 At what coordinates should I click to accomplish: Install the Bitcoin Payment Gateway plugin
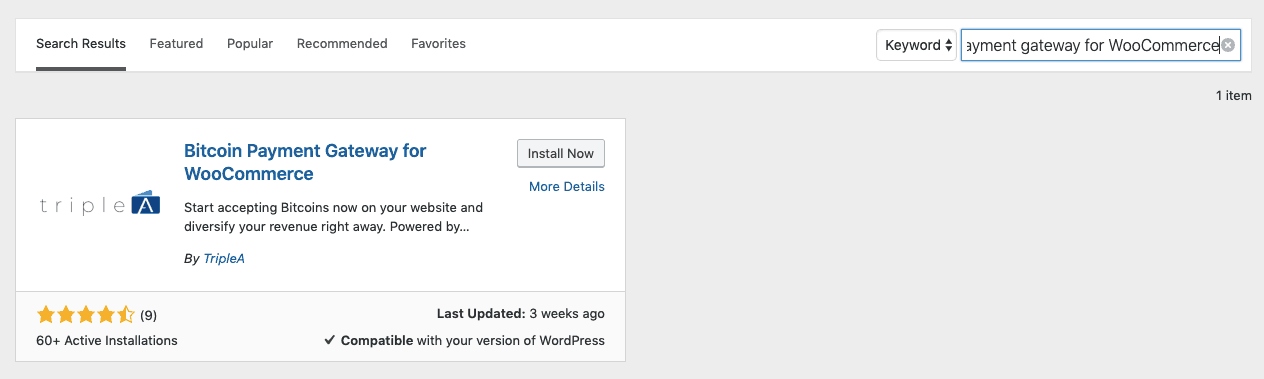pos(561,153)
